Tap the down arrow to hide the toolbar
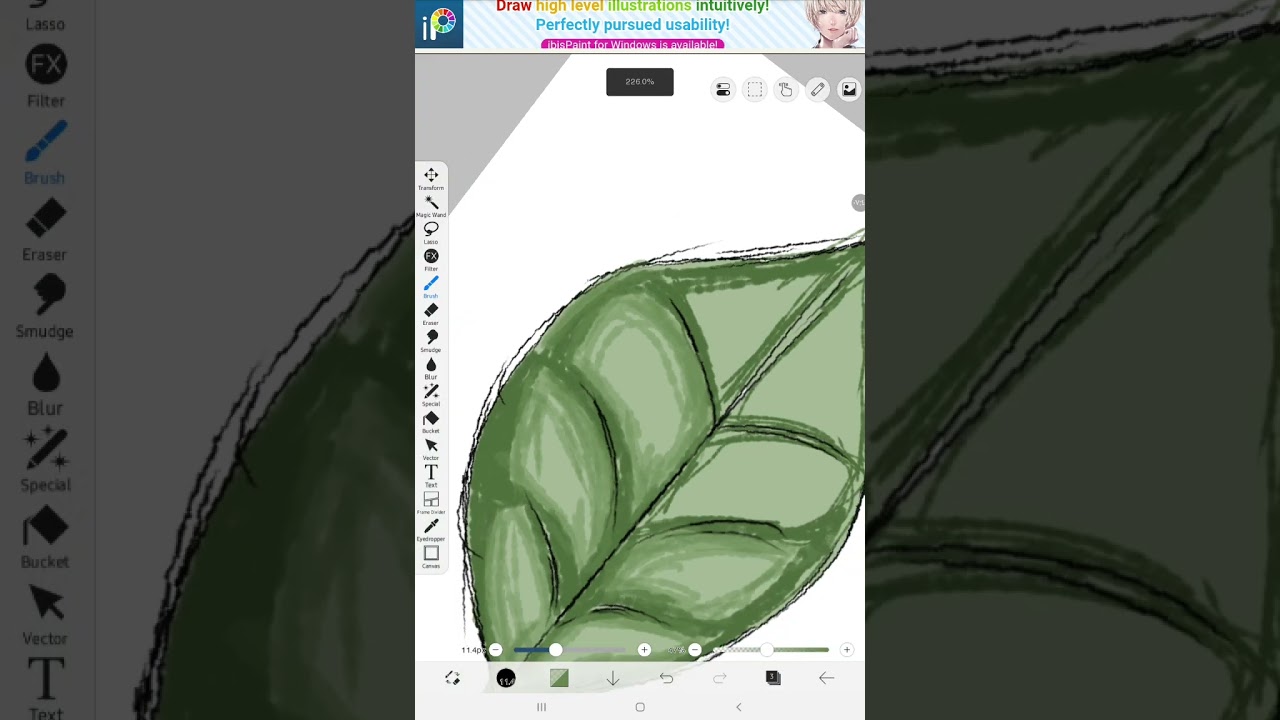1280x720 pixels. click(613, 678)
